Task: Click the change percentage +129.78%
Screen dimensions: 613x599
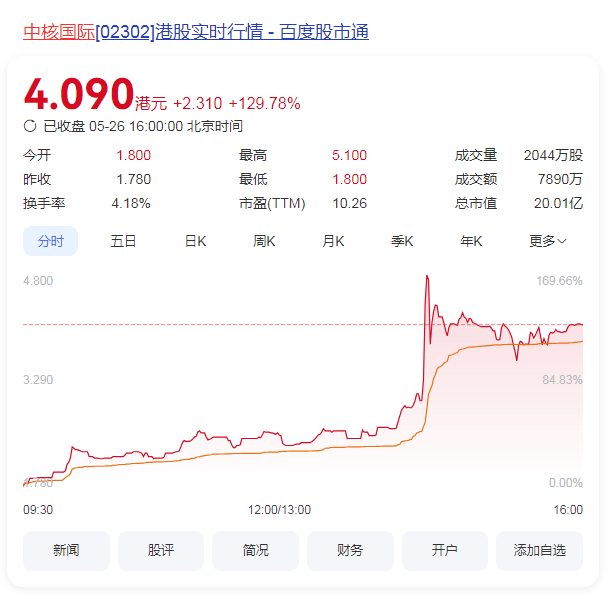Action: coord(264,104)
